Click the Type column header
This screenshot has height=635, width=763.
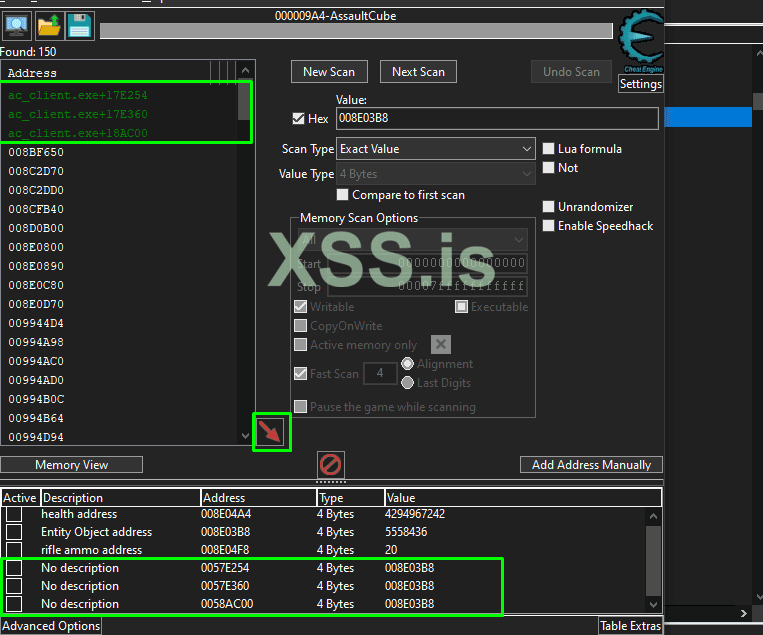(351, 498)
